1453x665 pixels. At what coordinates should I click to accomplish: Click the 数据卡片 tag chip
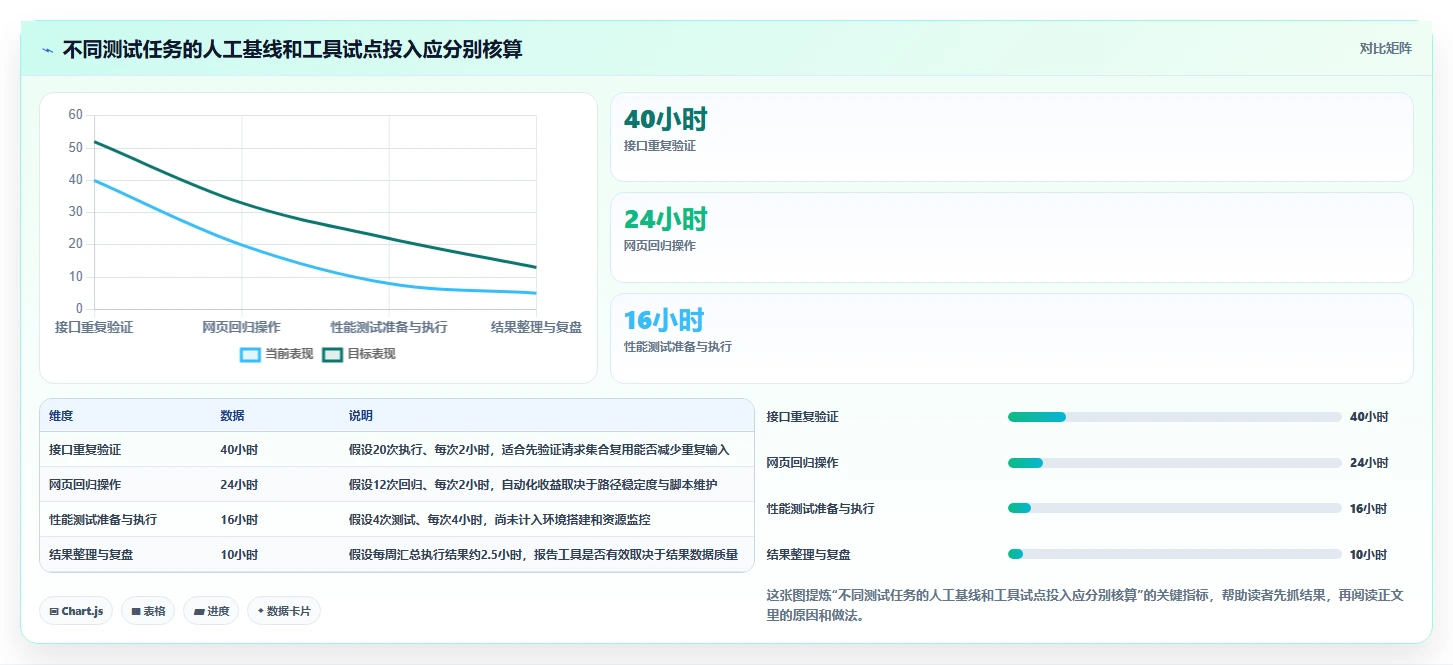point(284,611)
